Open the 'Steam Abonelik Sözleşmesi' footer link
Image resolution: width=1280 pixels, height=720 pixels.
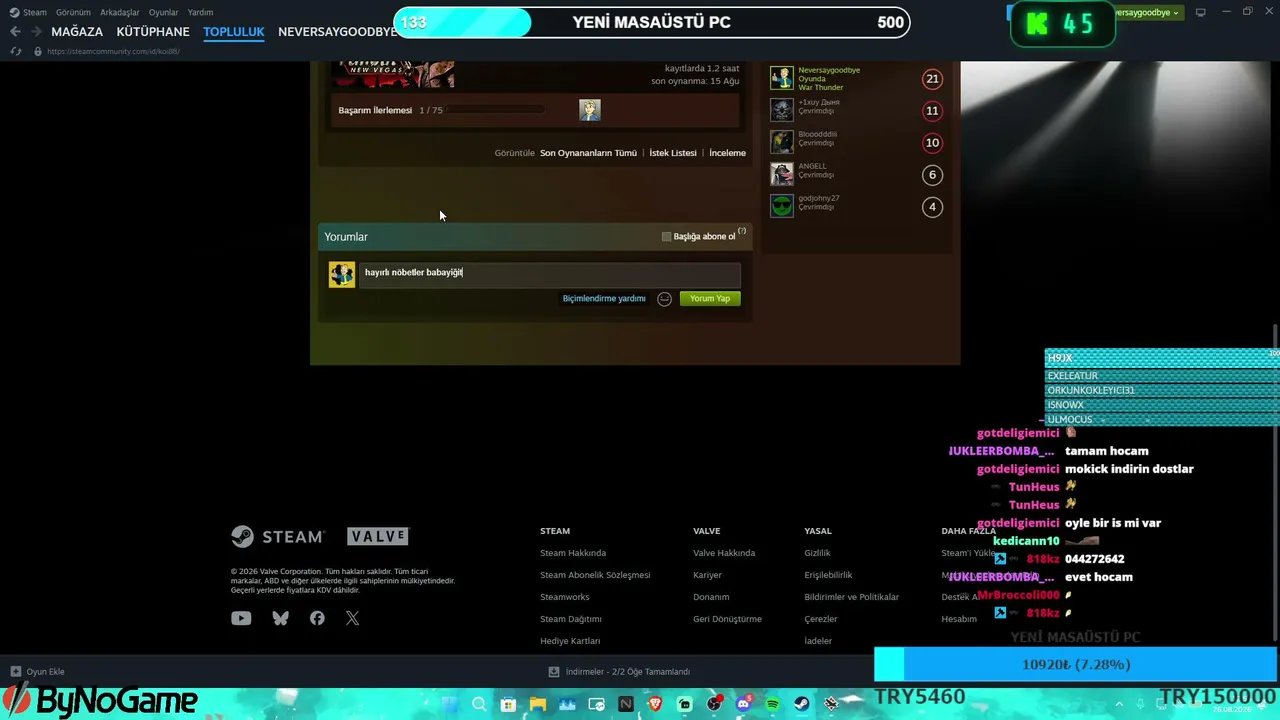(x=595, y=575)
